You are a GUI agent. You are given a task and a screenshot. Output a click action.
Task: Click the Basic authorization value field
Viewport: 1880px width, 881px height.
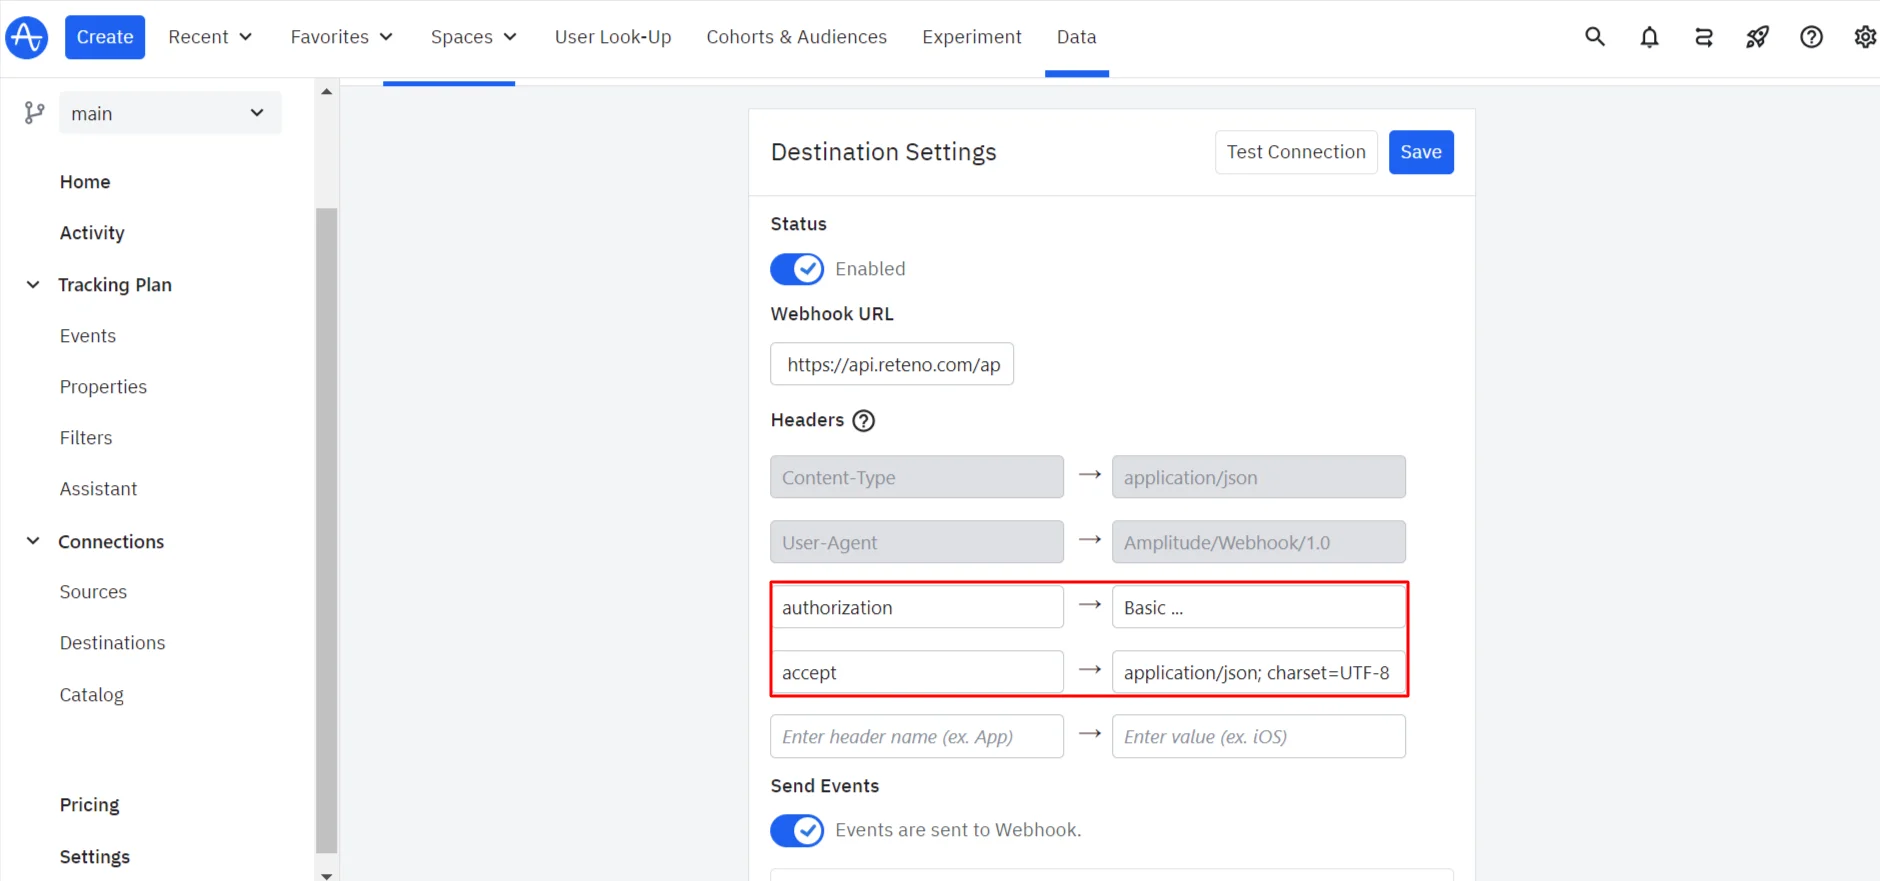tap(1259, 607)
